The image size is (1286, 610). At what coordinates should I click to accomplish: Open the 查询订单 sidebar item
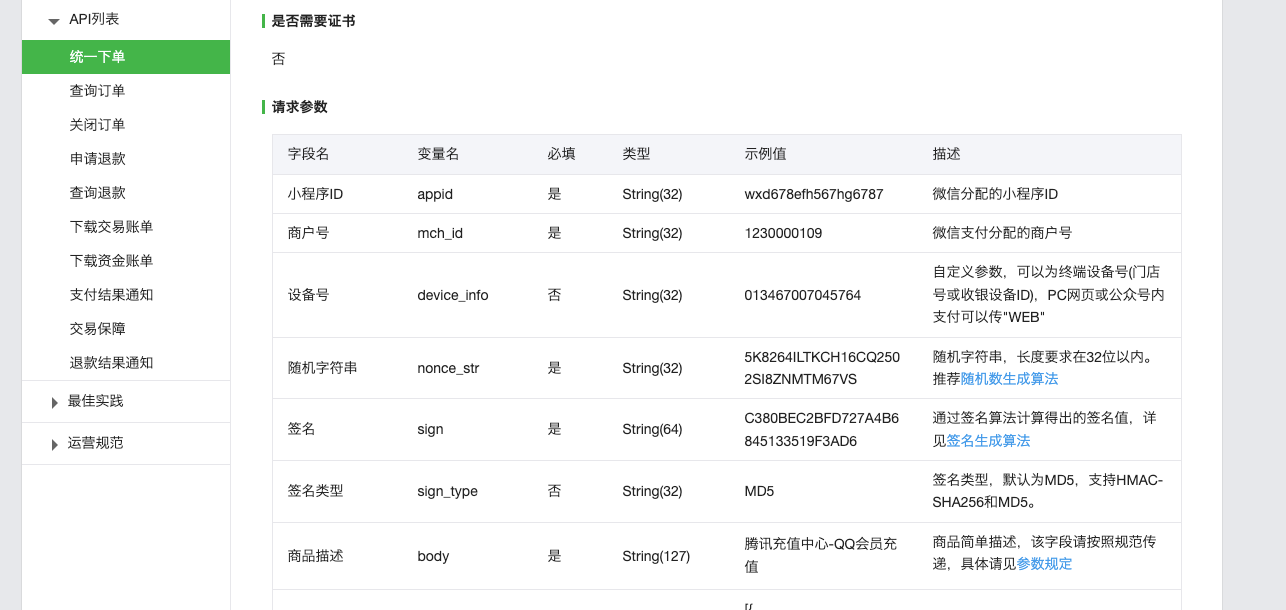click(97, 91)
